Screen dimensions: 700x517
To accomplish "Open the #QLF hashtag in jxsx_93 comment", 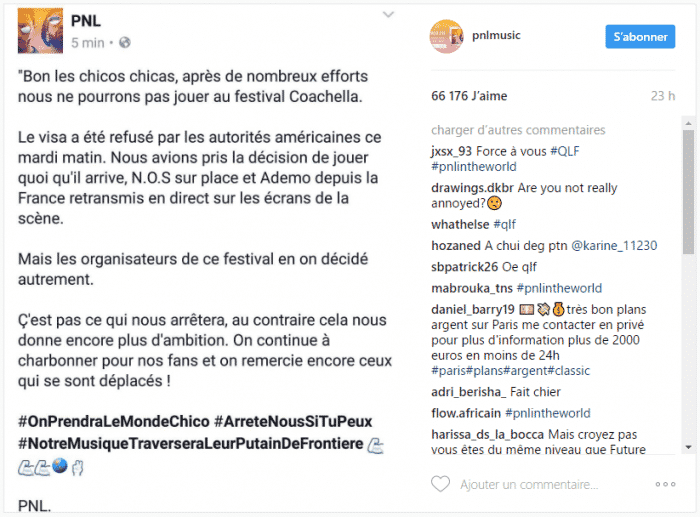I will coord(564,151).
